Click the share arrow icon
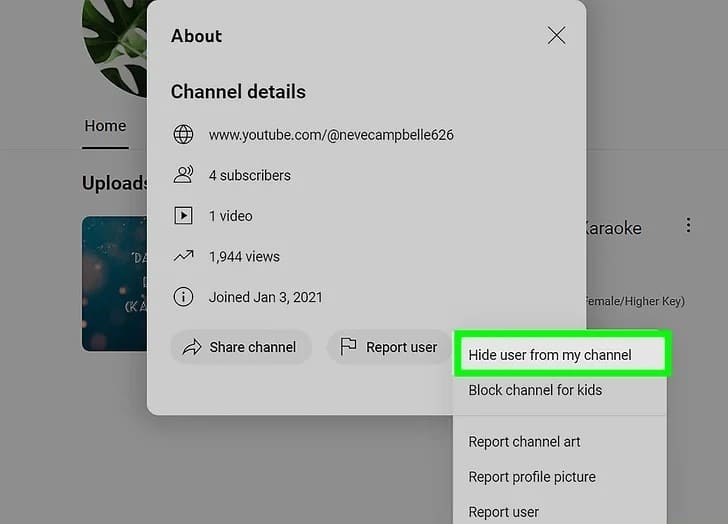Image resolution: width=728 pixels, height=524 pixels. 191,347
